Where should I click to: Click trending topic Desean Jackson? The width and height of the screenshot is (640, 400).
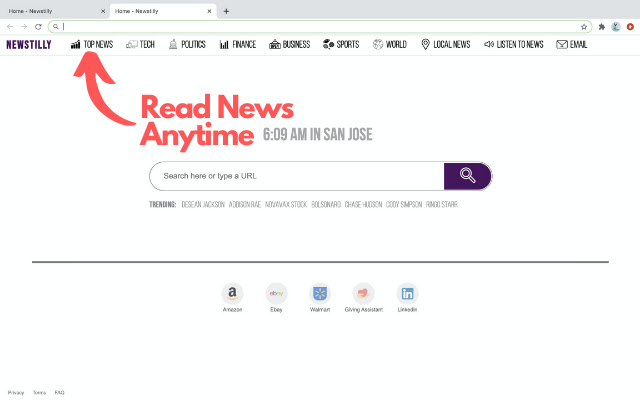tap(203, 204)
